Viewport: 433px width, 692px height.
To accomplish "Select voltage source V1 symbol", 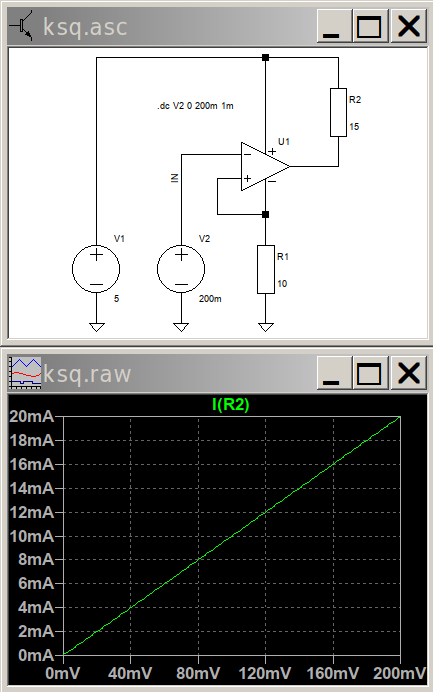I will [x=96, y=269].
